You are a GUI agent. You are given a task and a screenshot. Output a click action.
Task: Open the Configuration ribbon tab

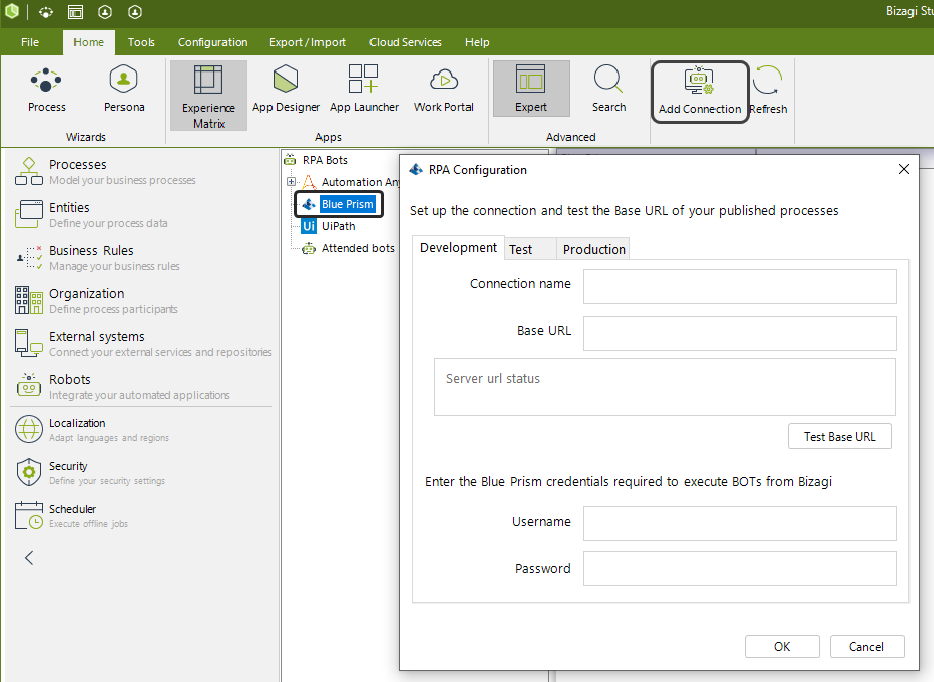click(213, 42)
